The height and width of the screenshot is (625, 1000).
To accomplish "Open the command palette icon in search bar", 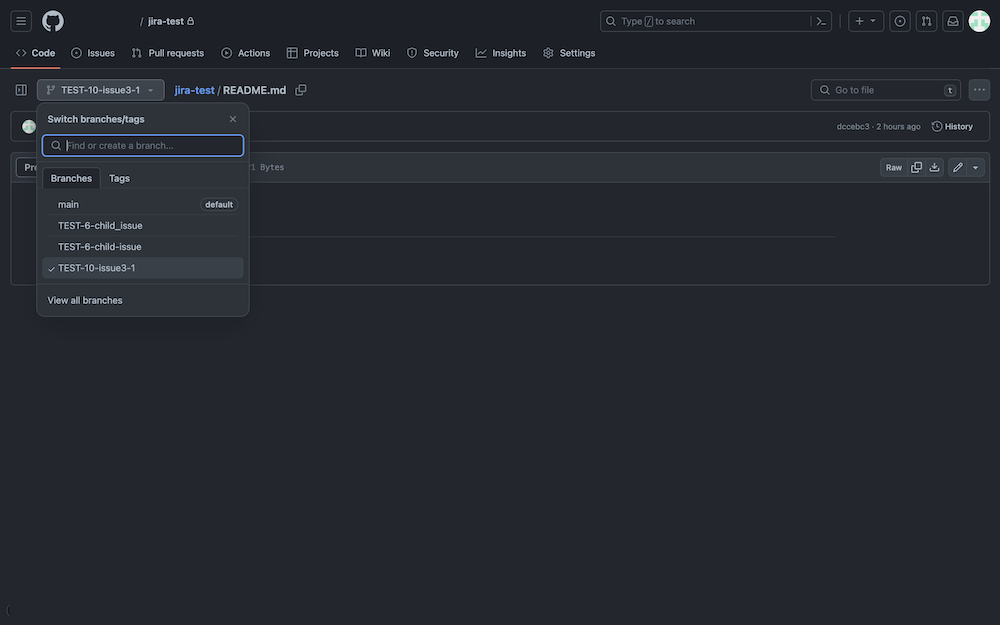I will point(821,21).
